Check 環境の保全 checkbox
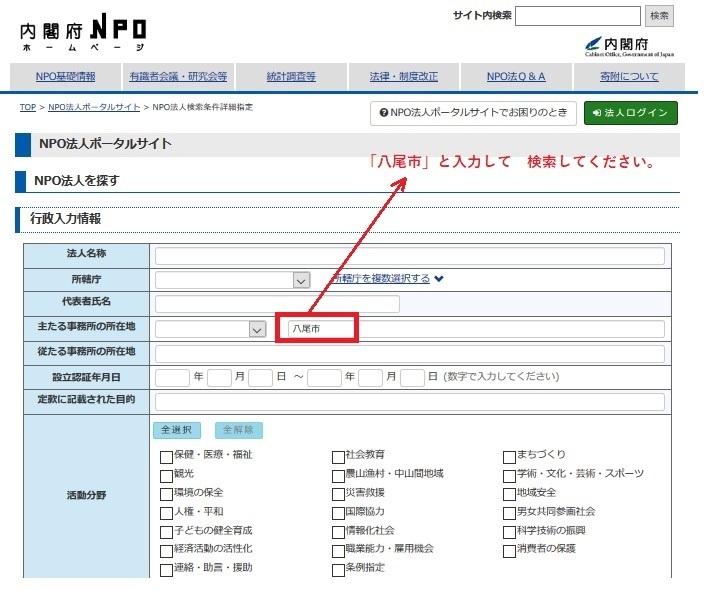Image resolution: width=704 pixels, height=590 pixels. [167, 494]
